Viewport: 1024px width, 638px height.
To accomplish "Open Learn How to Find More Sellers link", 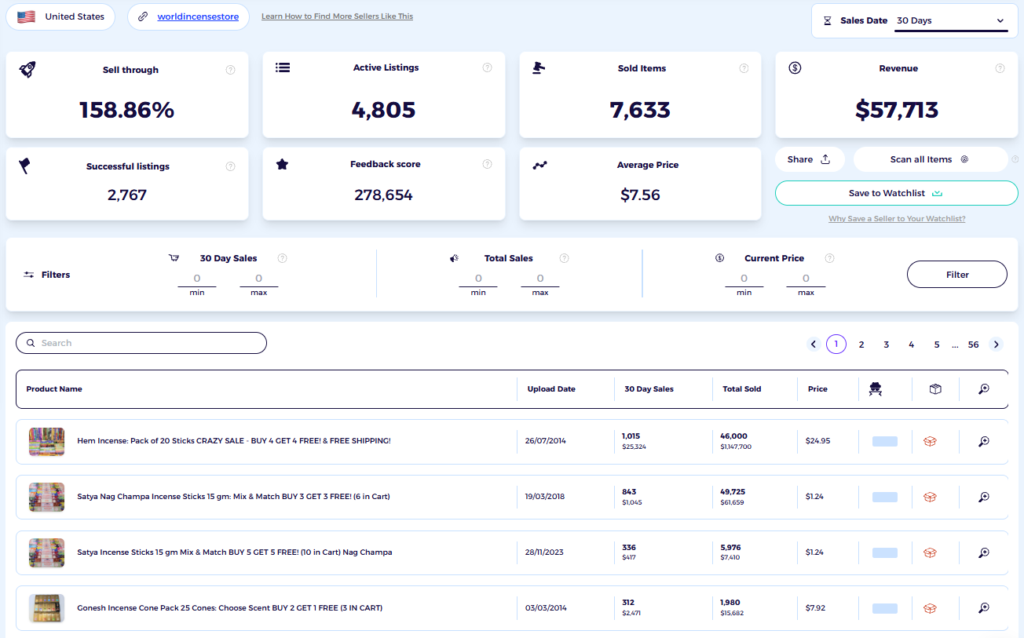I will [x=337, y=16].
